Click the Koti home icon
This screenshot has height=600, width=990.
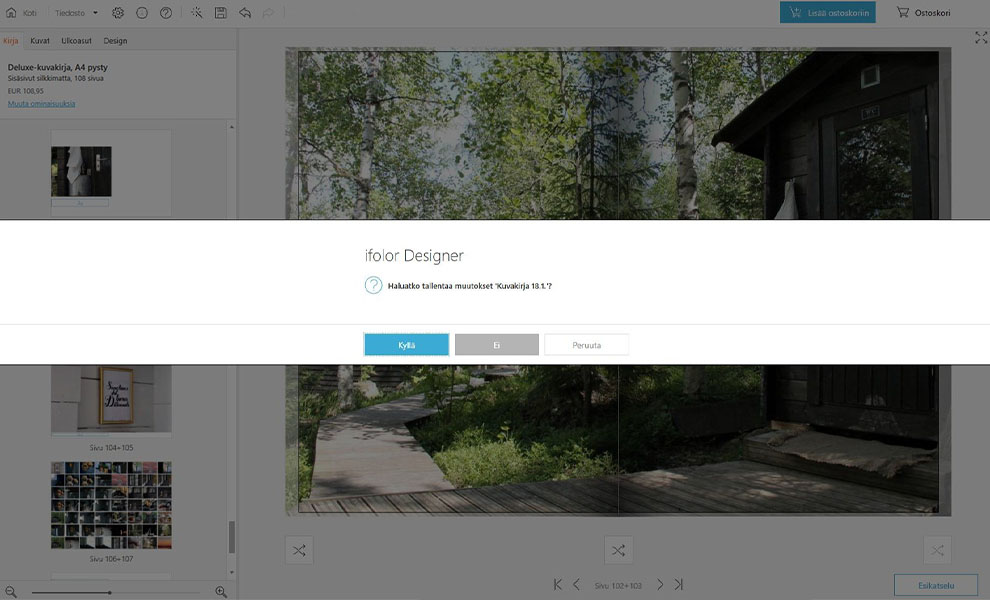tap(12, 13)
